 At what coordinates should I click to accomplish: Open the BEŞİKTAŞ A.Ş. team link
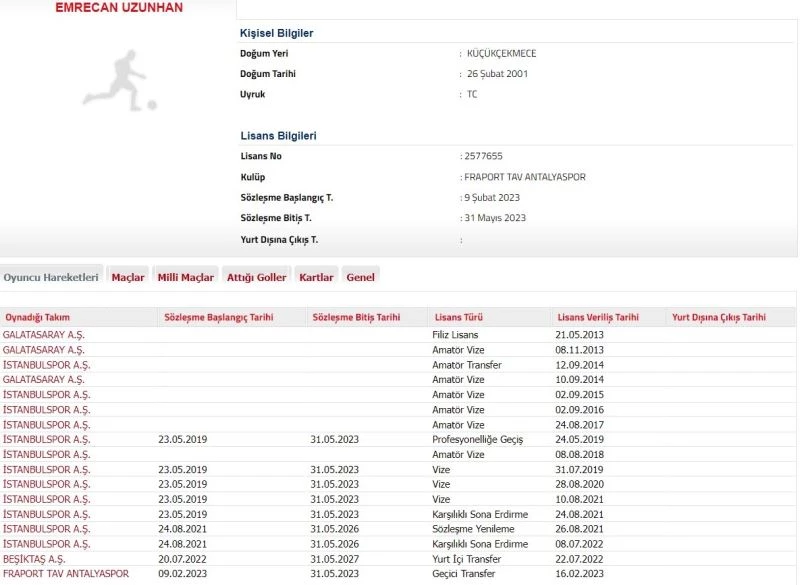point(34,559)
